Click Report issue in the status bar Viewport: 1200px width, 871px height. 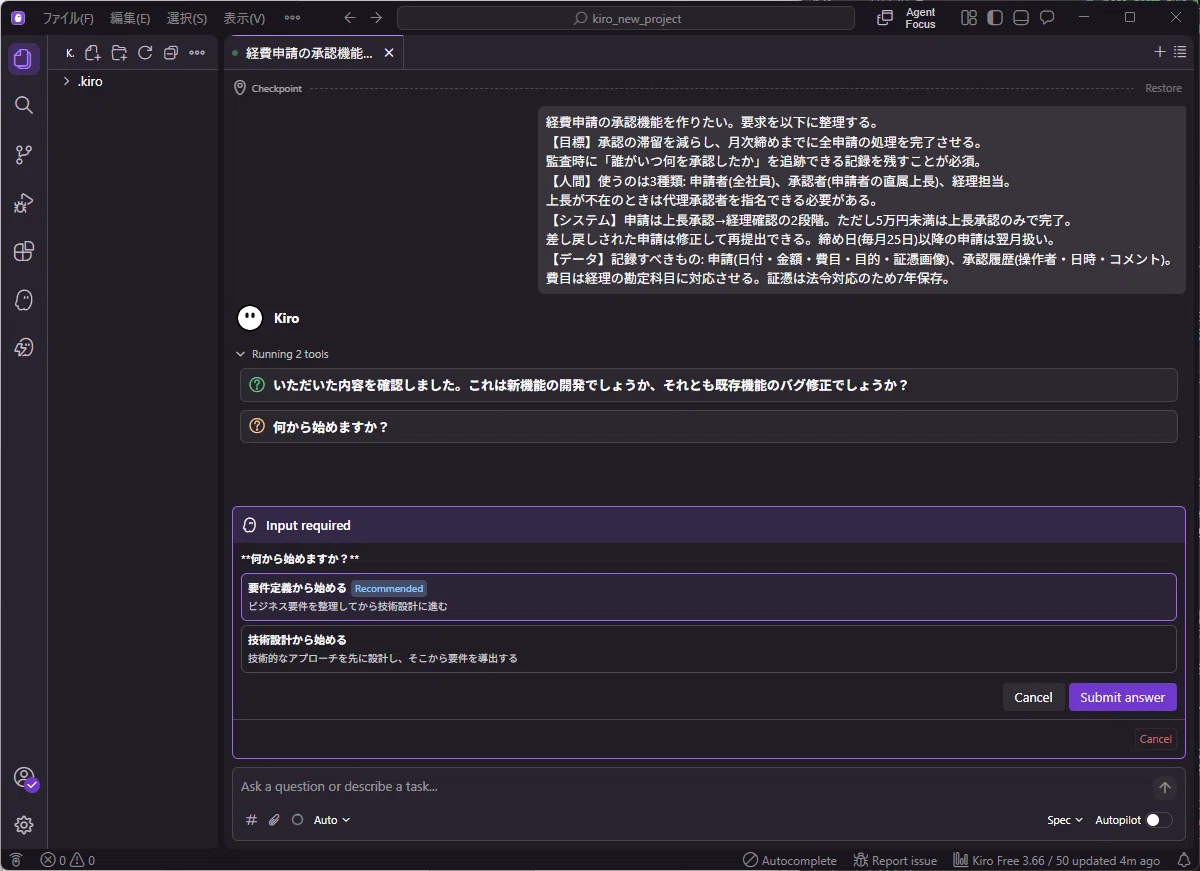click(x=895, y=860)
